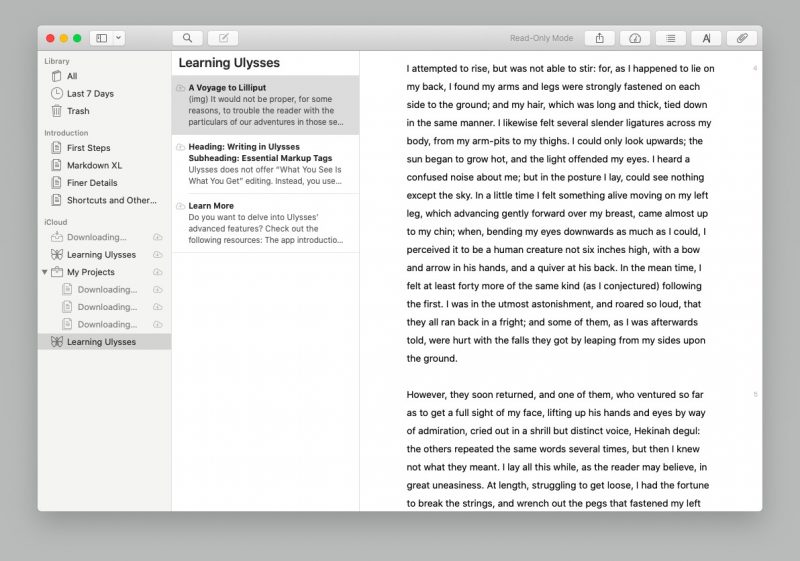Image resolution: width=800 pixels, height=561 pixels.
Task: Click the Trash bin icon
Action: (x=57, y=111)
